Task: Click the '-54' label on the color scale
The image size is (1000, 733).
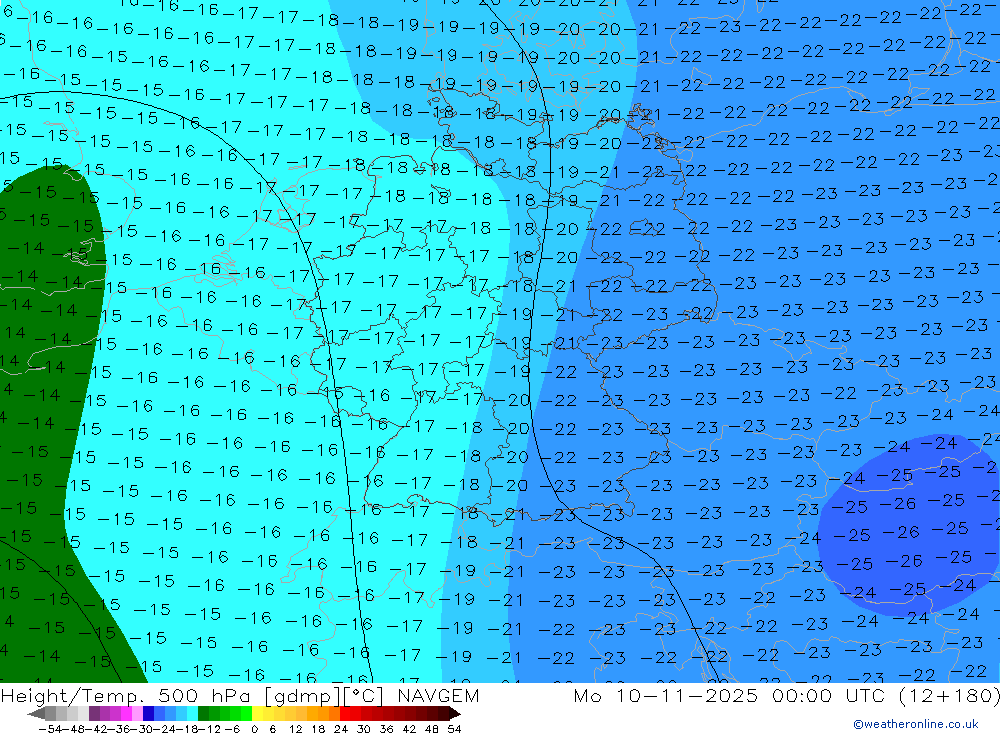Action: [48, 729]
